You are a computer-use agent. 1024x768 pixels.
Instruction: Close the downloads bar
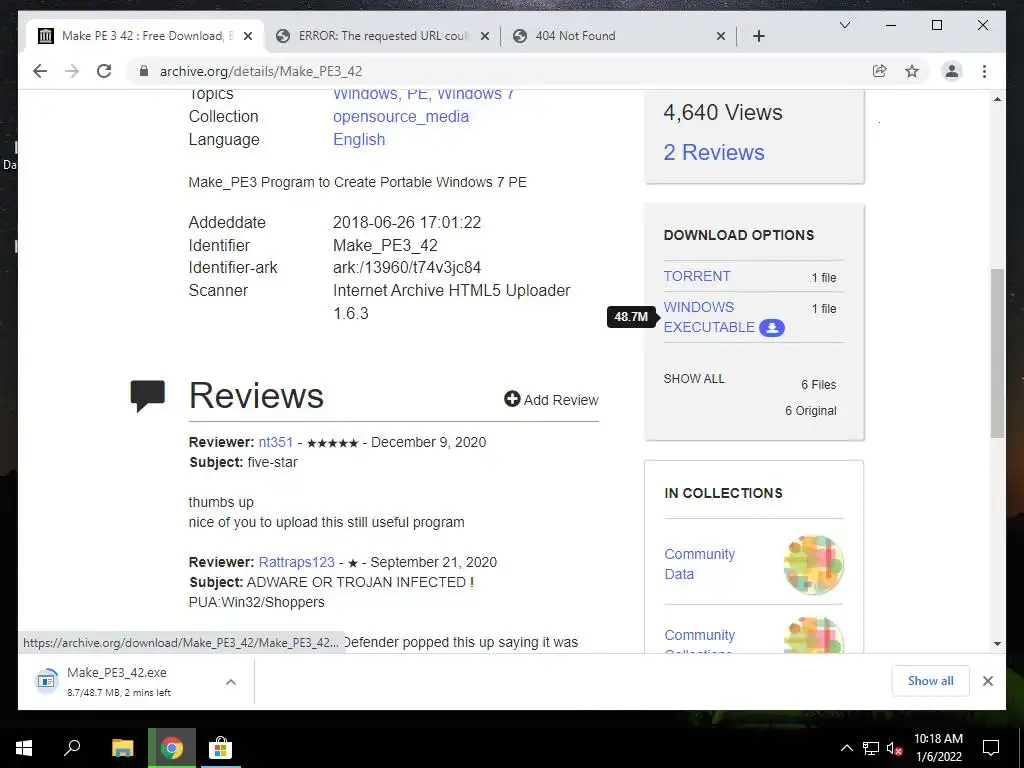tap(987, 681)
